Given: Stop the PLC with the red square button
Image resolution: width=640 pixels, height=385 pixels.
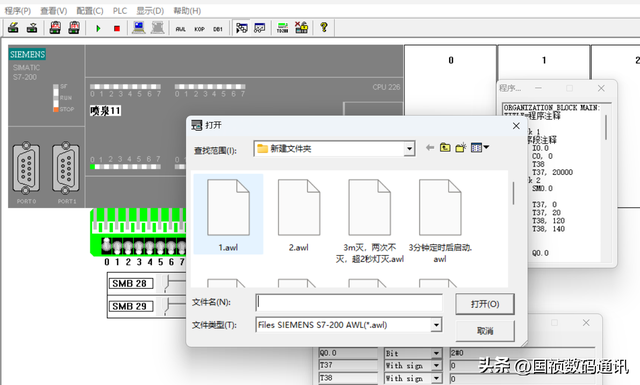Looking at the screenshot, I should click(117, 28).
